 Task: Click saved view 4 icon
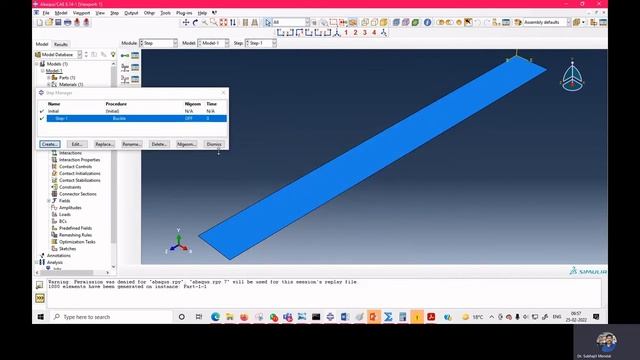pyautogui.click(x=374, y=33)
